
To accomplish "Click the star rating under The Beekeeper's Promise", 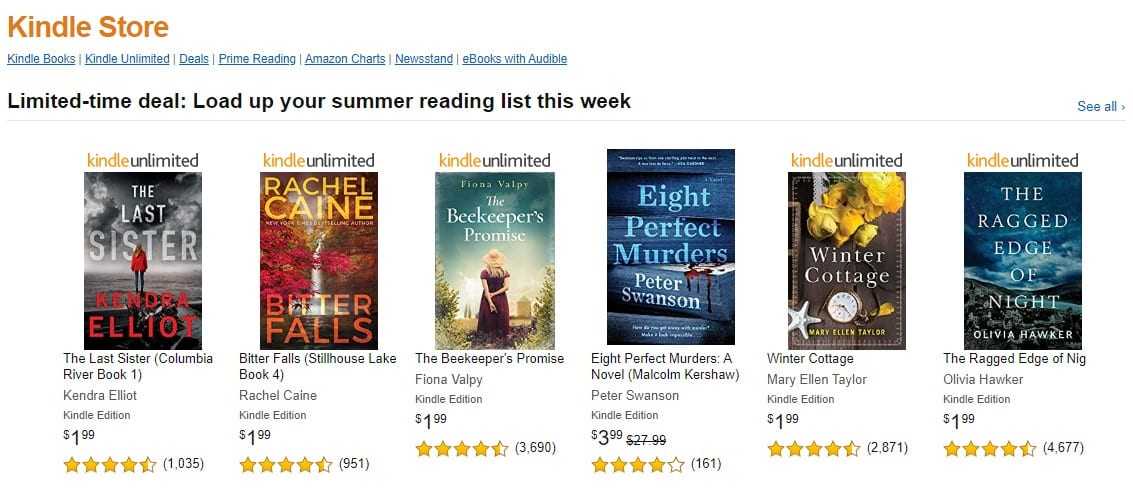I will point(462,448).
